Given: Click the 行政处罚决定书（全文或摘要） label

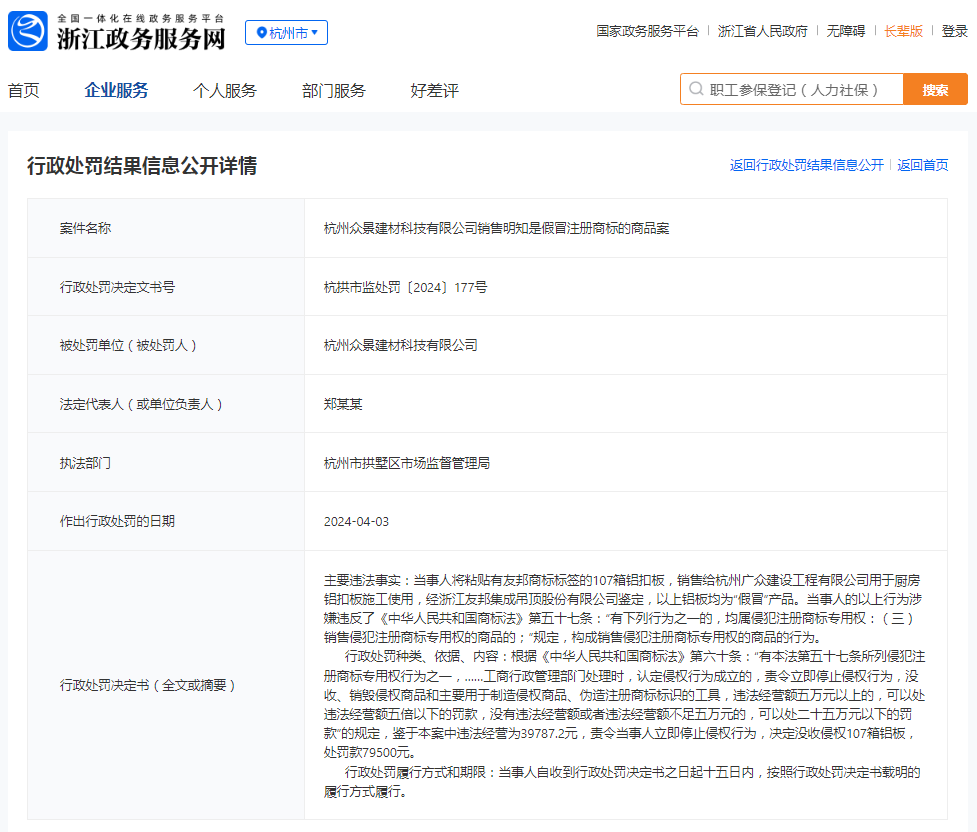Looking at the screenshot, I should tap(148, 685).
